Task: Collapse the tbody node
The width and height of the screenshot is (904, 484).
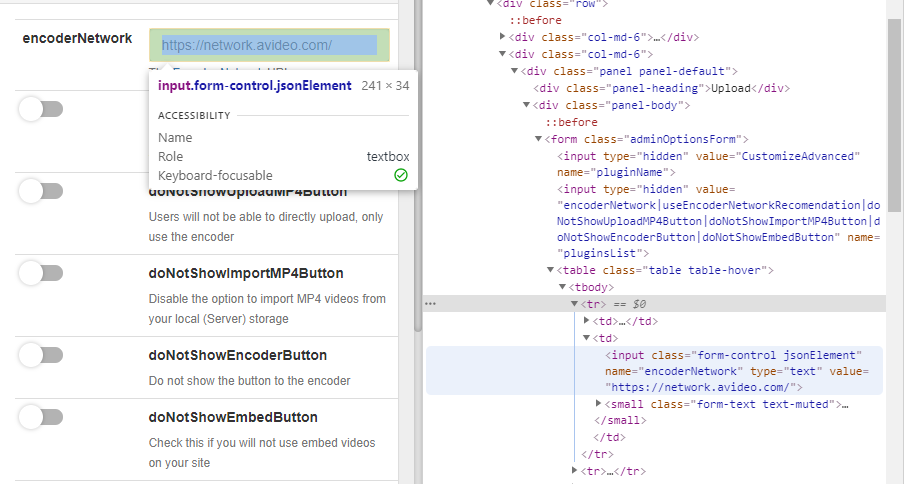Action: click(x=563, y=287)
